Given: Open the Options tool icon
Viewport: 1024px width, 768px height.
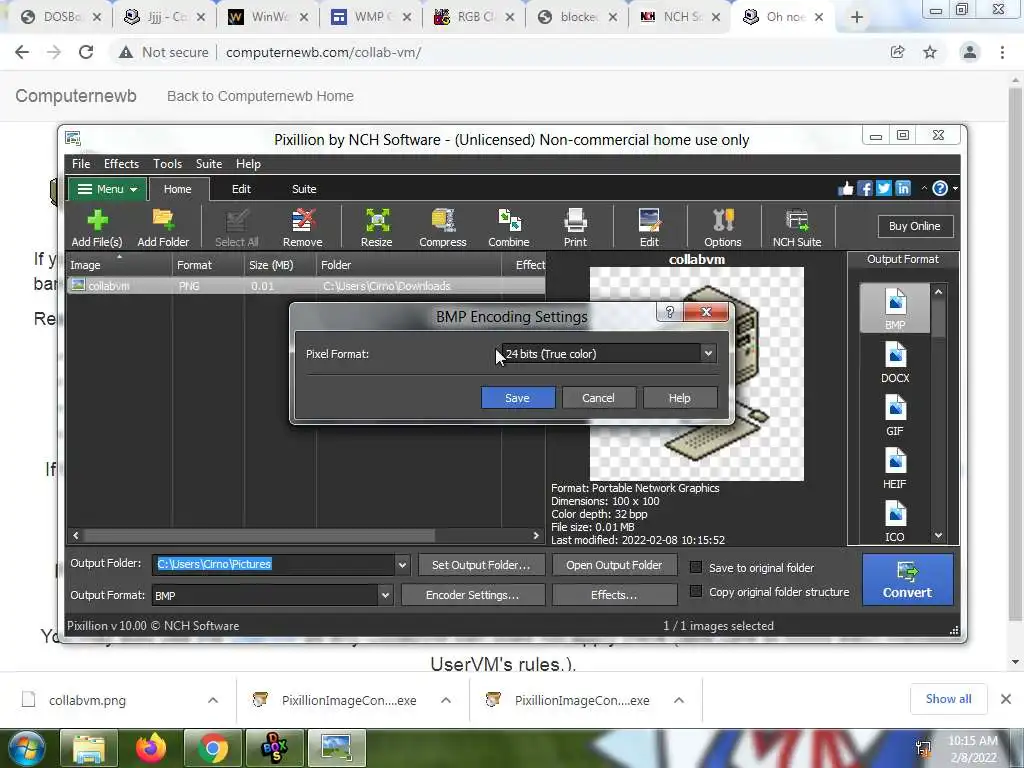Looking at the screenshot, I should coord(723,228).
